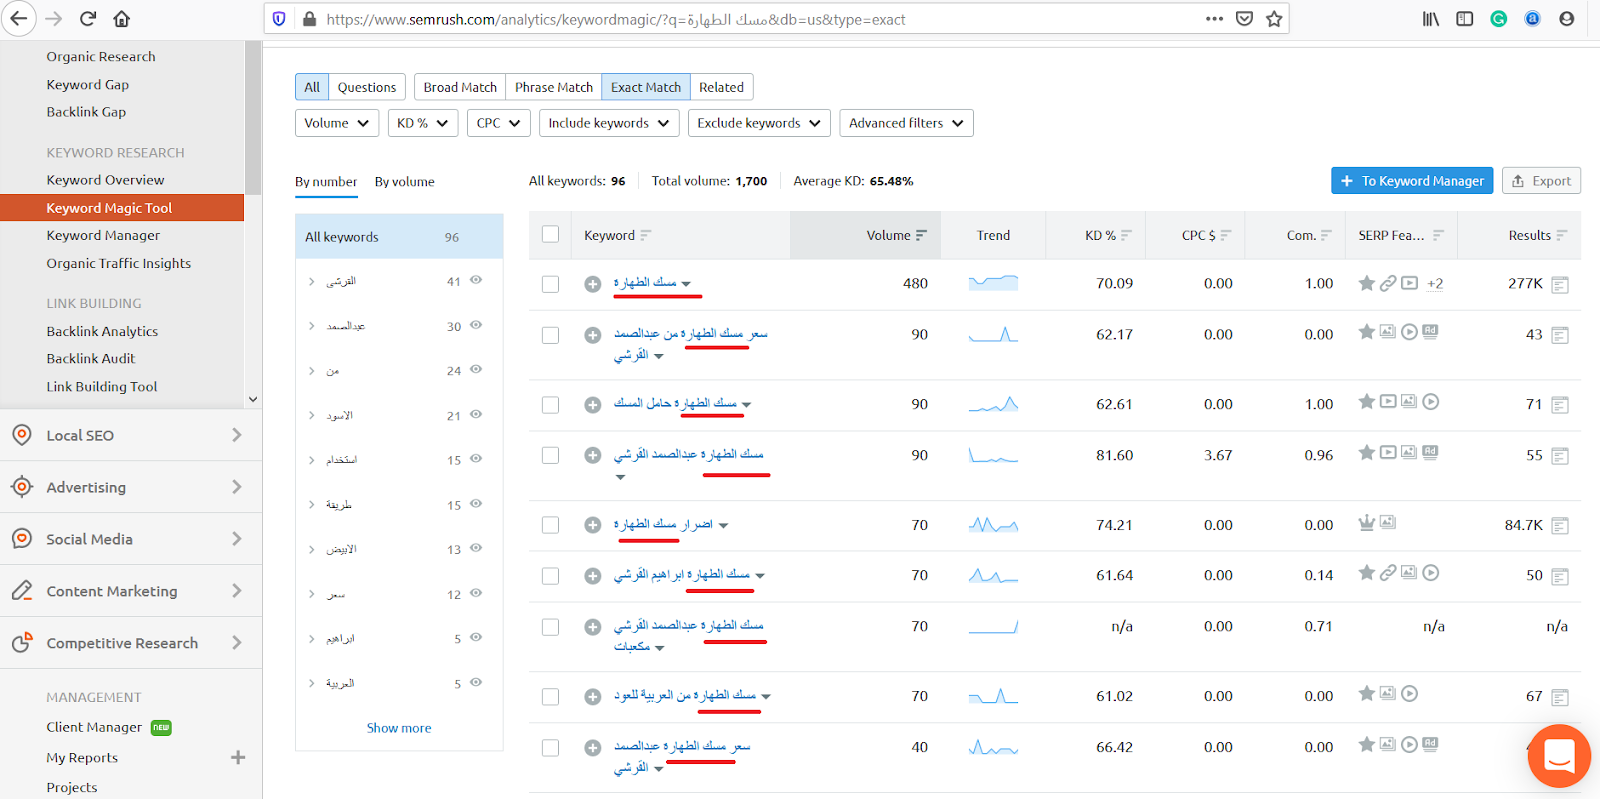
Task: Click the plus icon next to My Reports
Action: 238,757
